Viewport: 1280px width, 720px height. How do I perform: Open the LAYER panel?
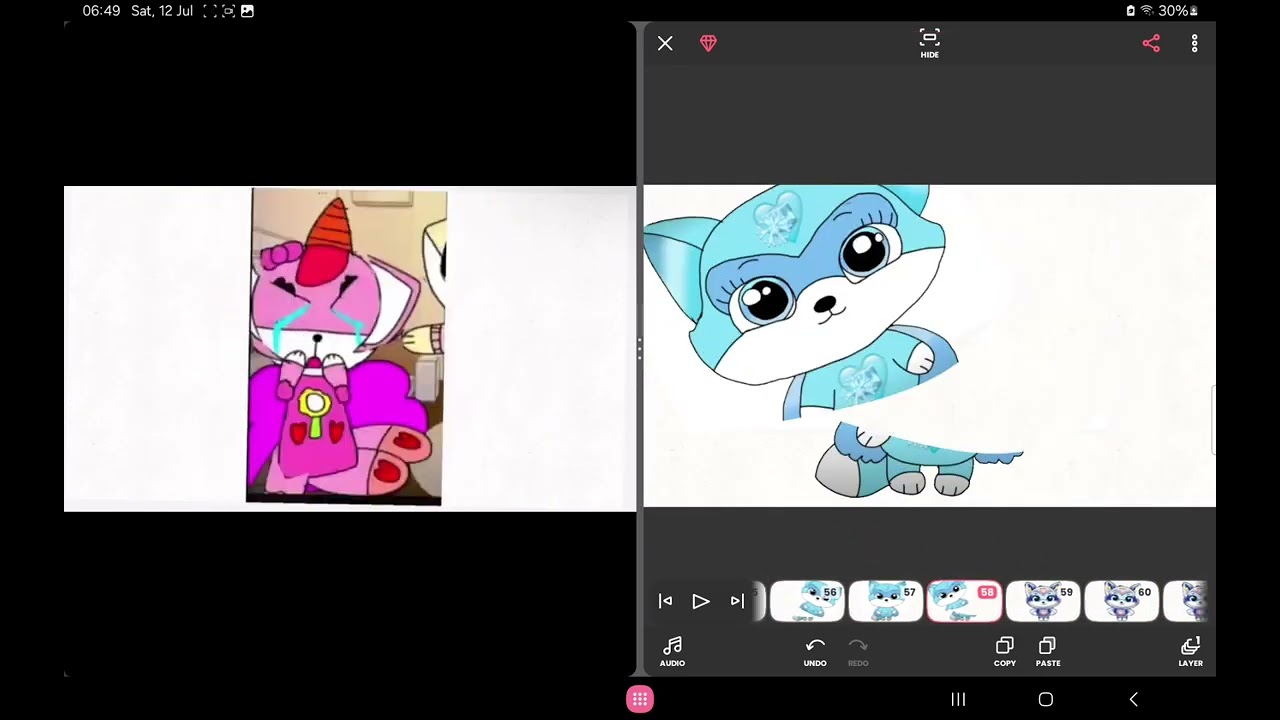coord(1190,651)
